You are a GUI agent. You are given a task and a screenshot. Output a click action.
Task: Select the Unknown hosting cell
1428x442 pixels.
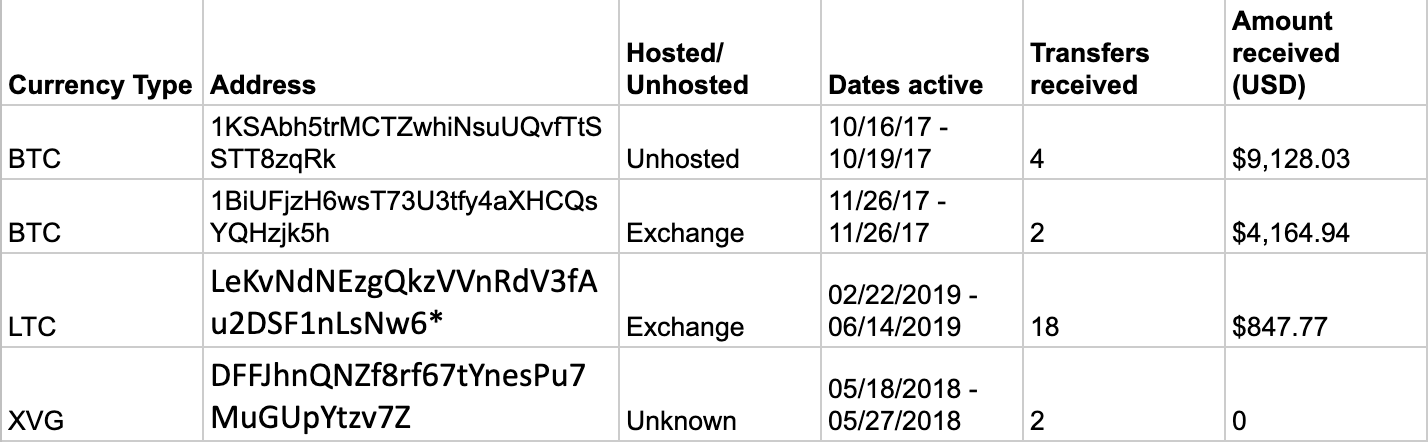(x=681, y=421)
